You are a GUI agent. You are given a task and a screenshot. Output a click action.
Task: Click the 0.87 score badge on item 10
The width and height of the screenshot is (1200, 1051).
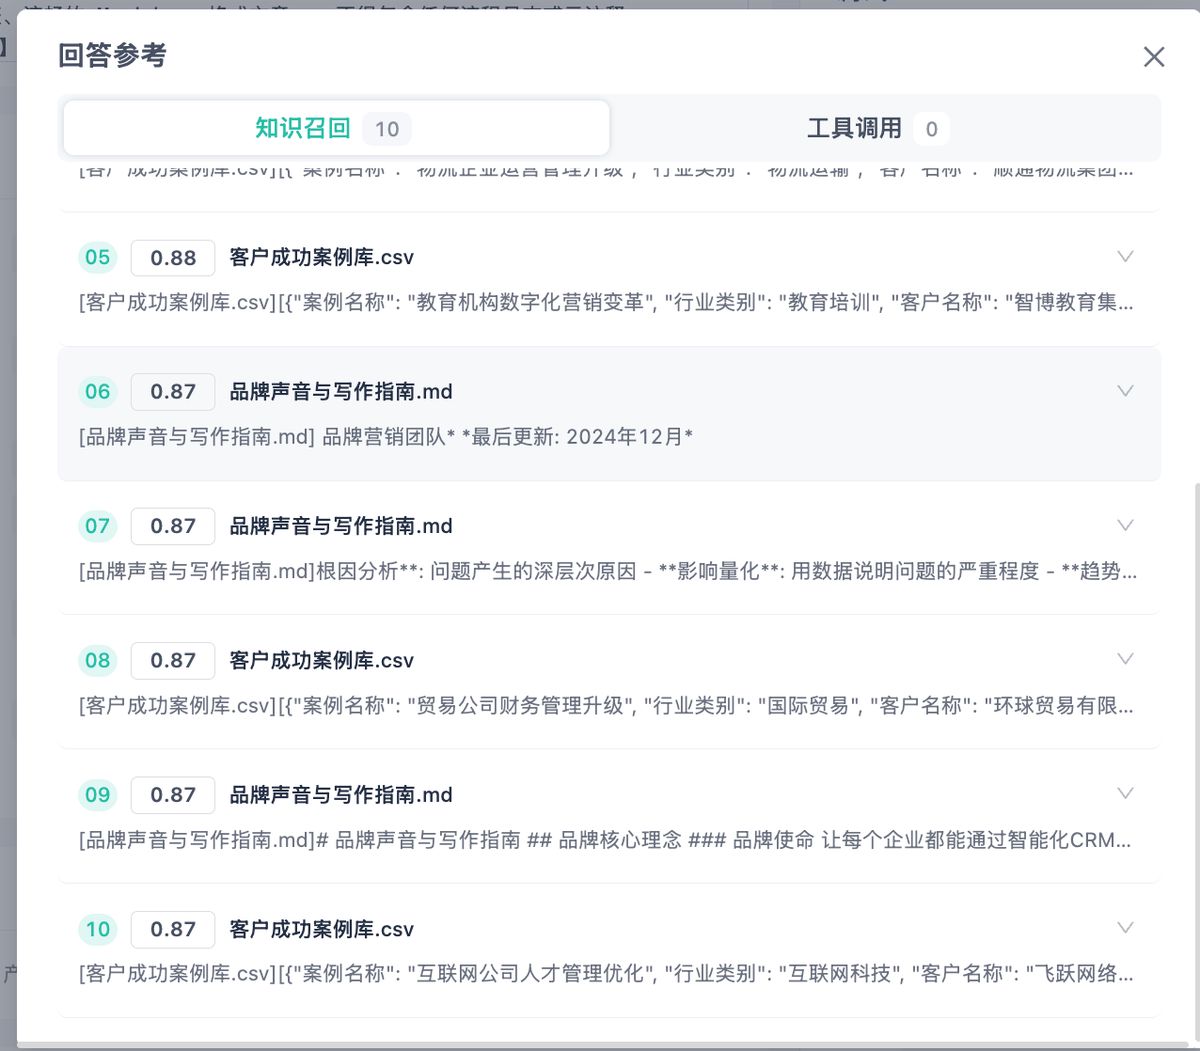coord(172,928)
